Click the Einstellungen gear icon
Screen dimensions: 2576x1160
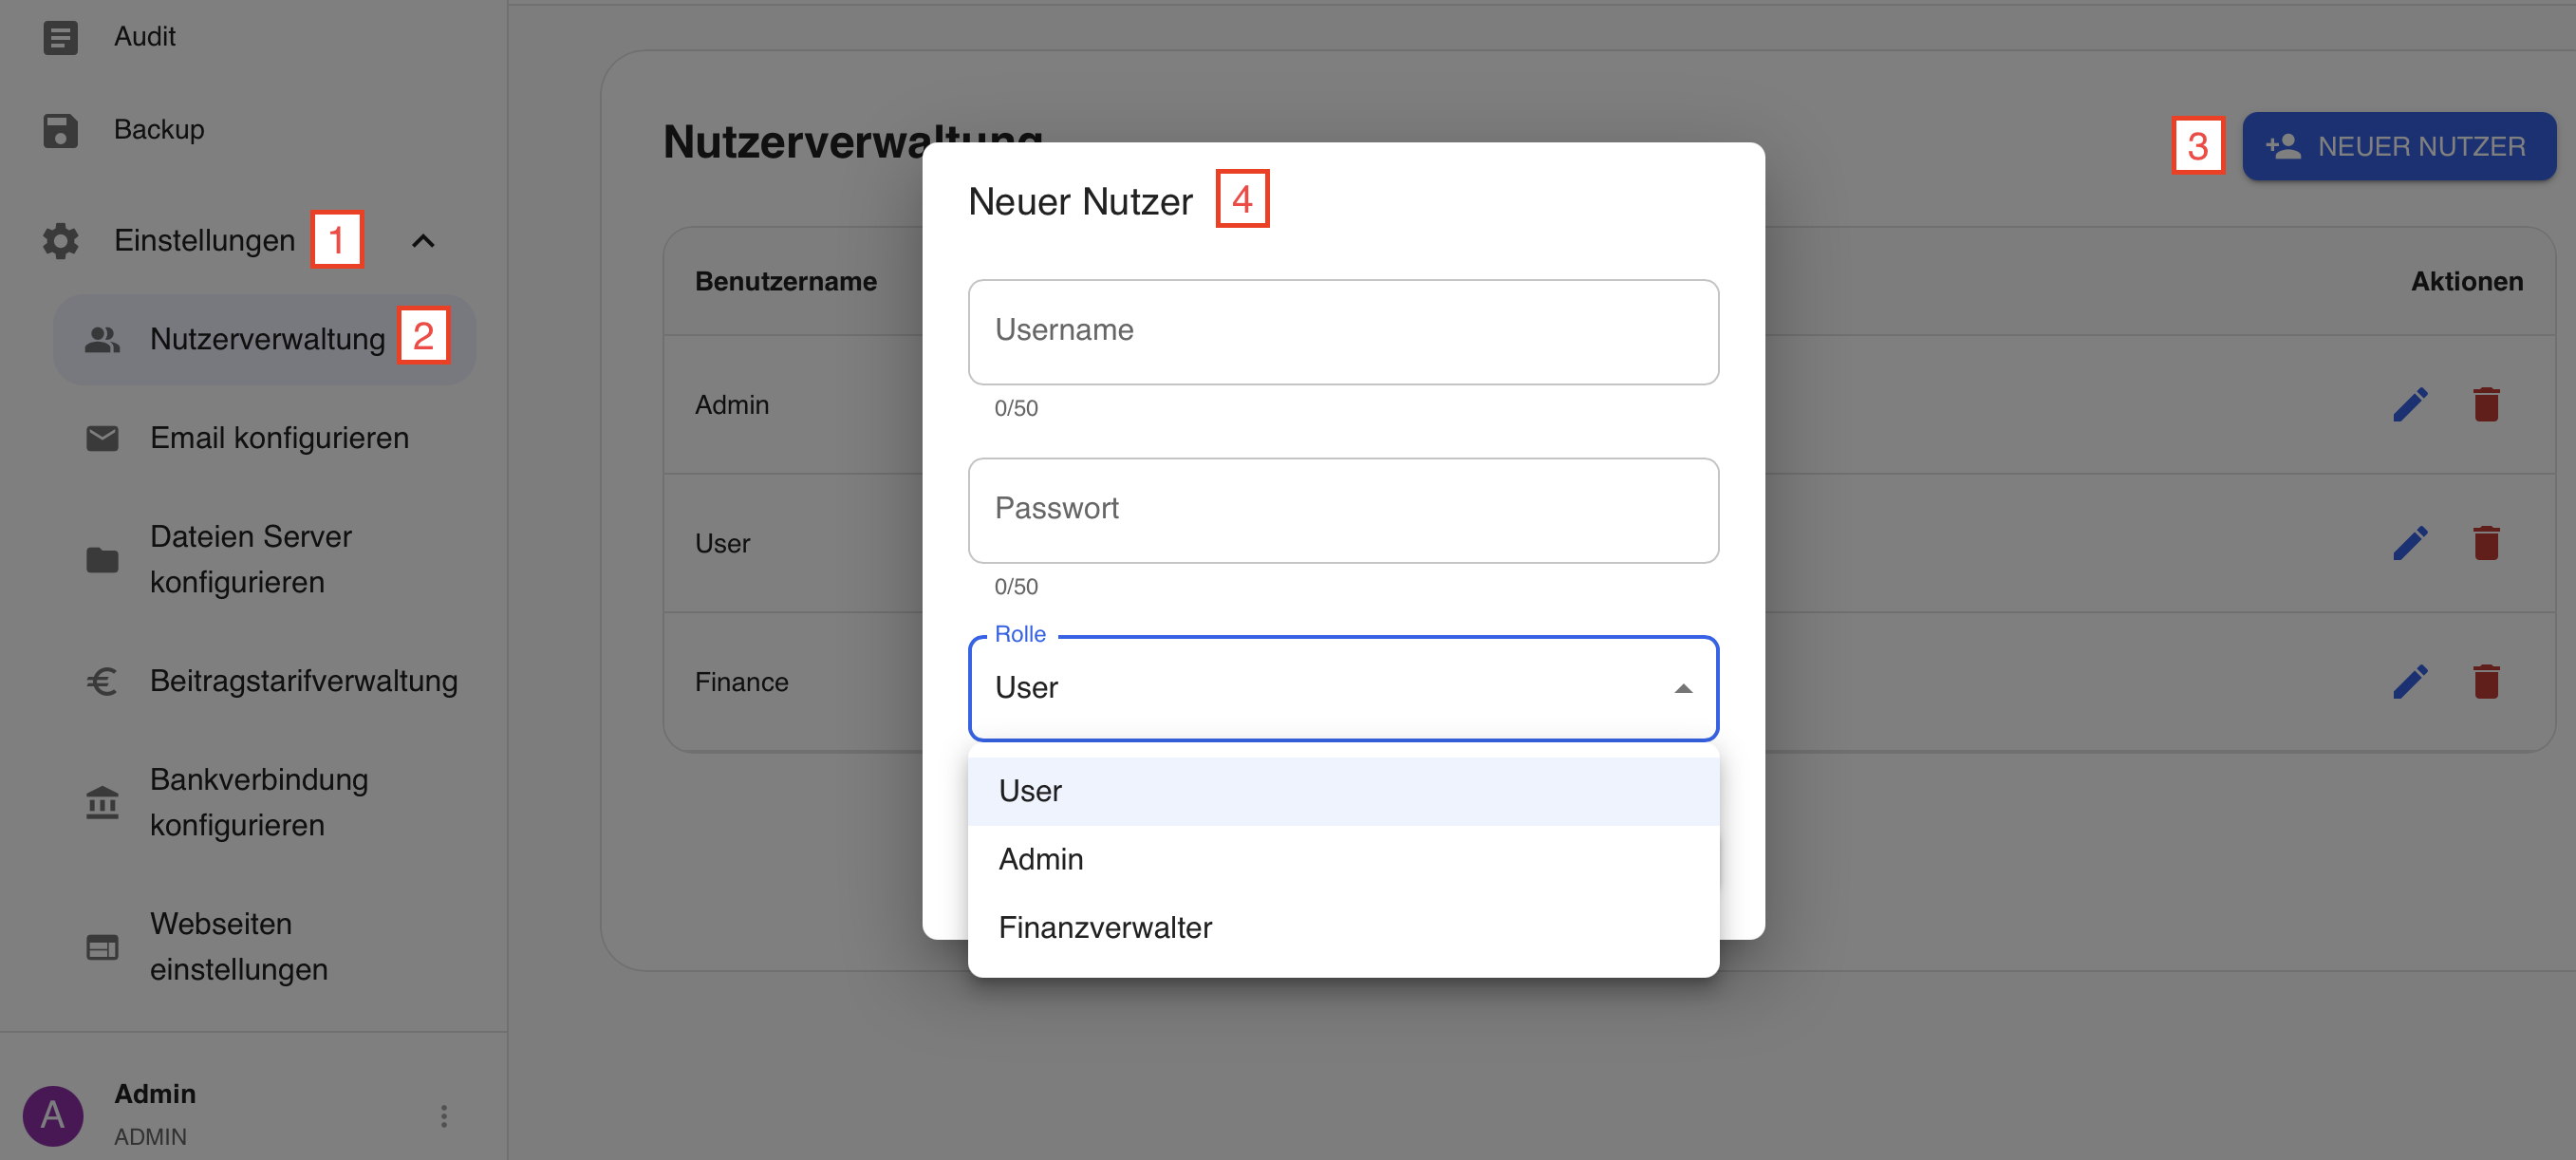tap(60, 241)
